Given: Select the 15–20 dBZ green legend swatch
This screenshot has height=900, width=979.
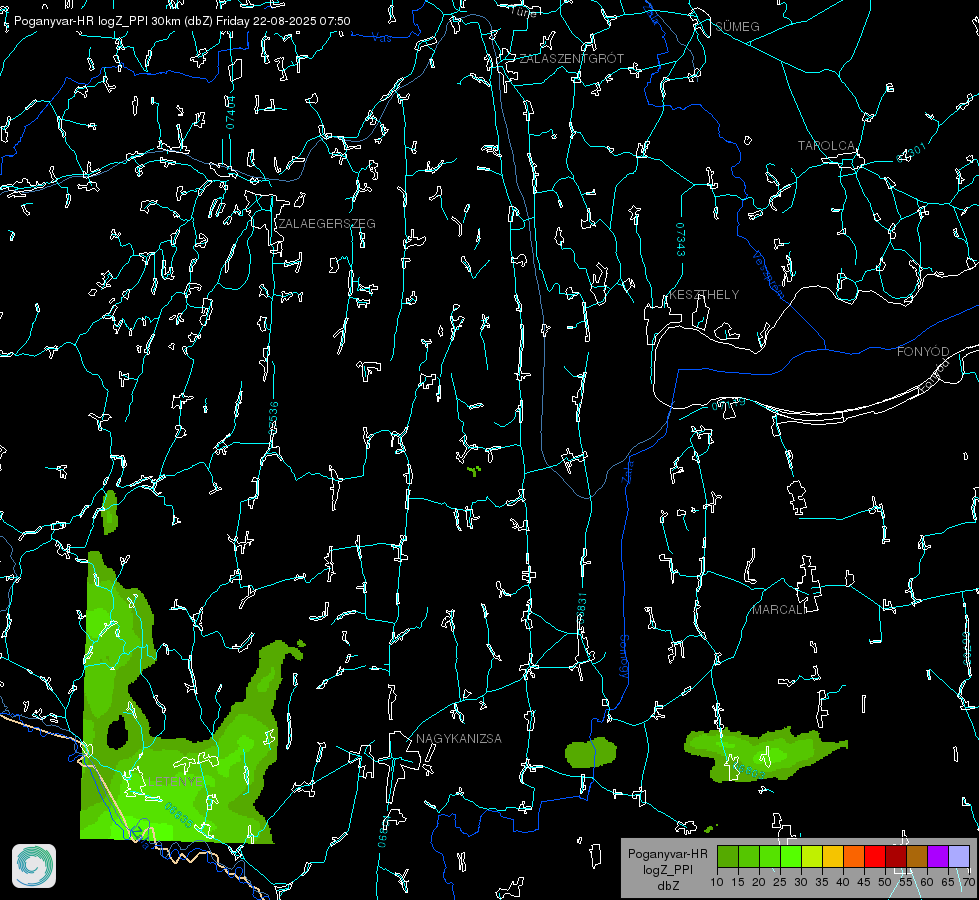Looking at the screenshot, I should pyautogui.click(x=749, y=856).
